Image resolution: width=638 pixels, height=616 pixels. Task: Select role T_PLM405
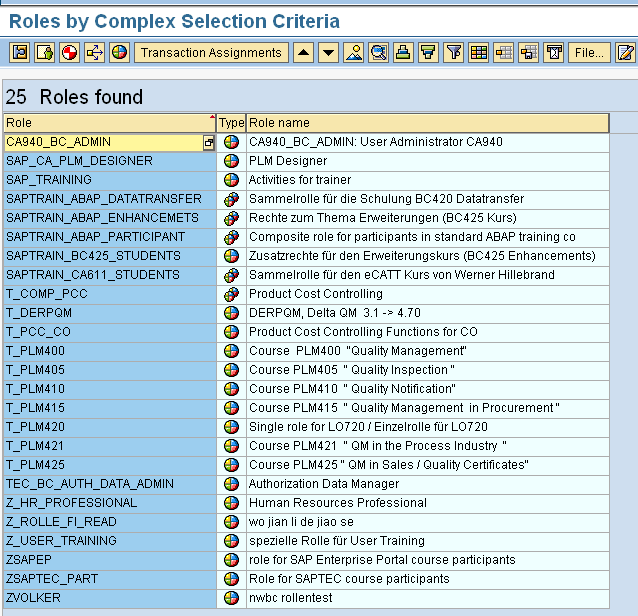point(110,370)
